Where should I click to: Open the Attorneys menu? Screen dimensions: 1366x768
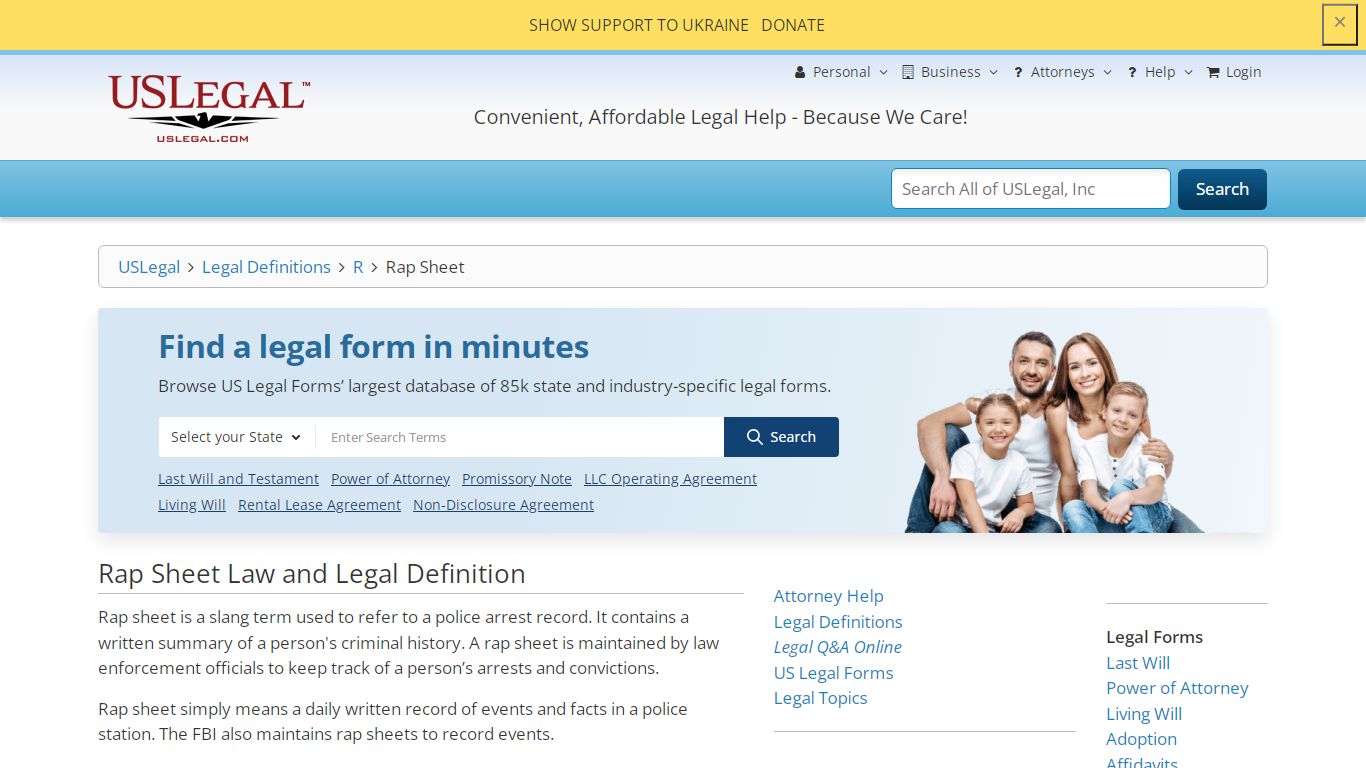[x=1062, y=72]
